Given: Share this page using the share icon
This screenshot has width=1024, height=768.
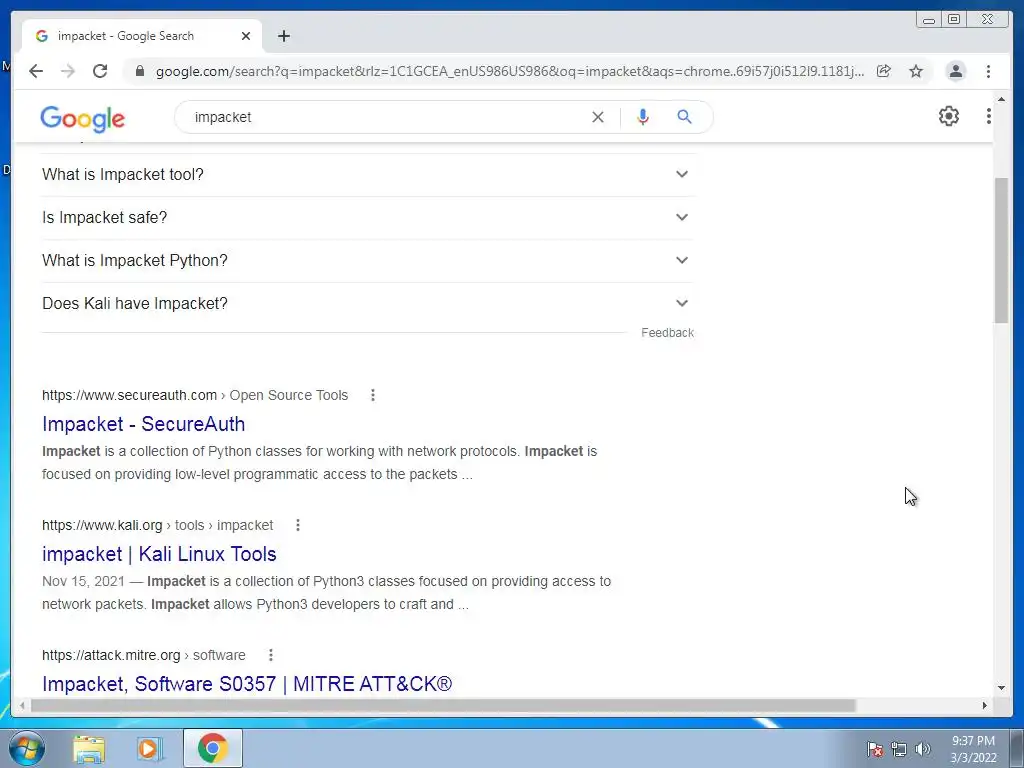Looking at the screenshot, I should [884, 71].
